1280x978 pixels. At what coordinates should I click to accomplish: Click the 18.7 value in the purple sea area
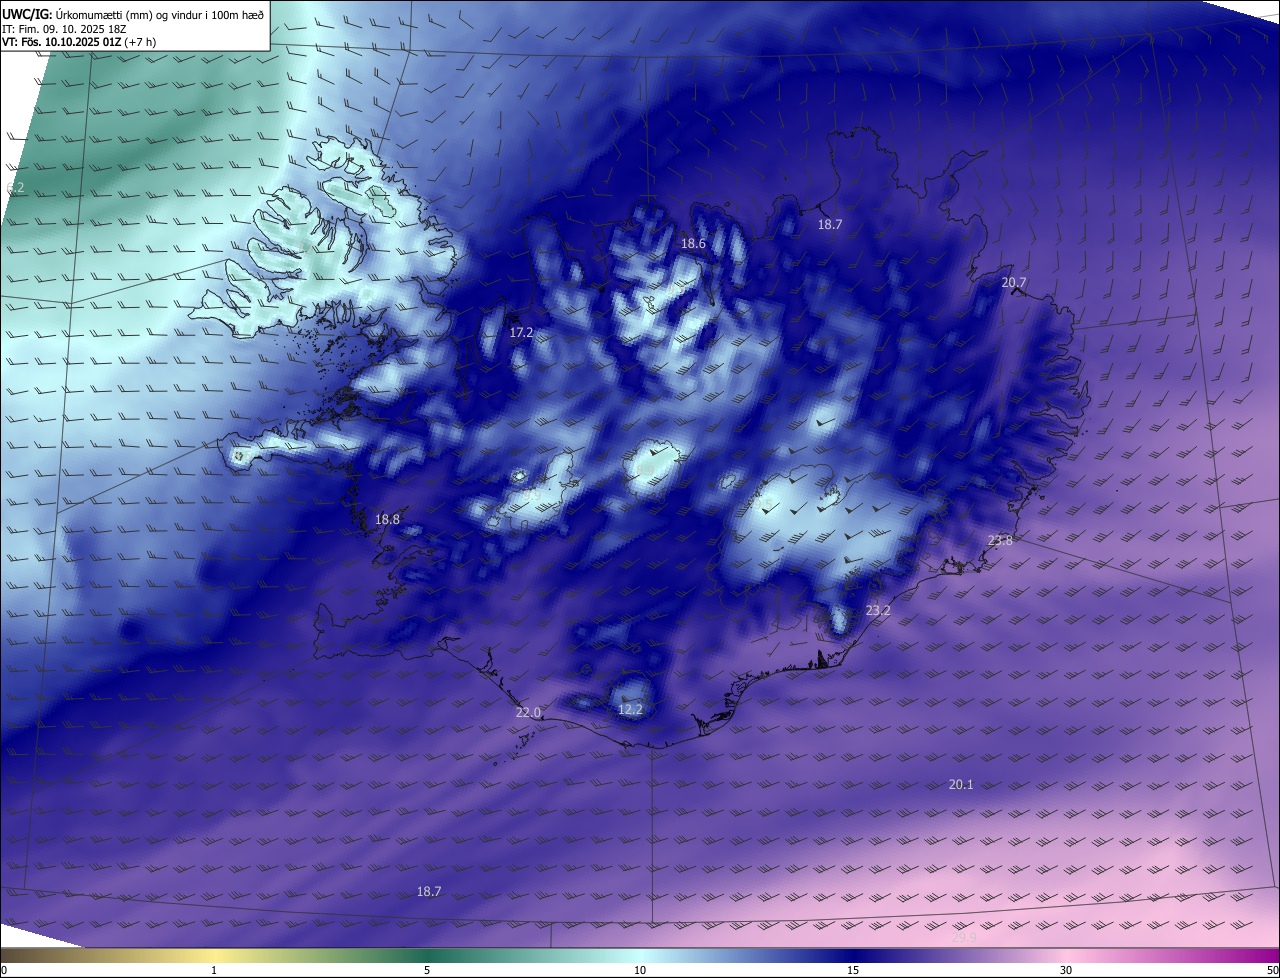click(x=429, y=891)
